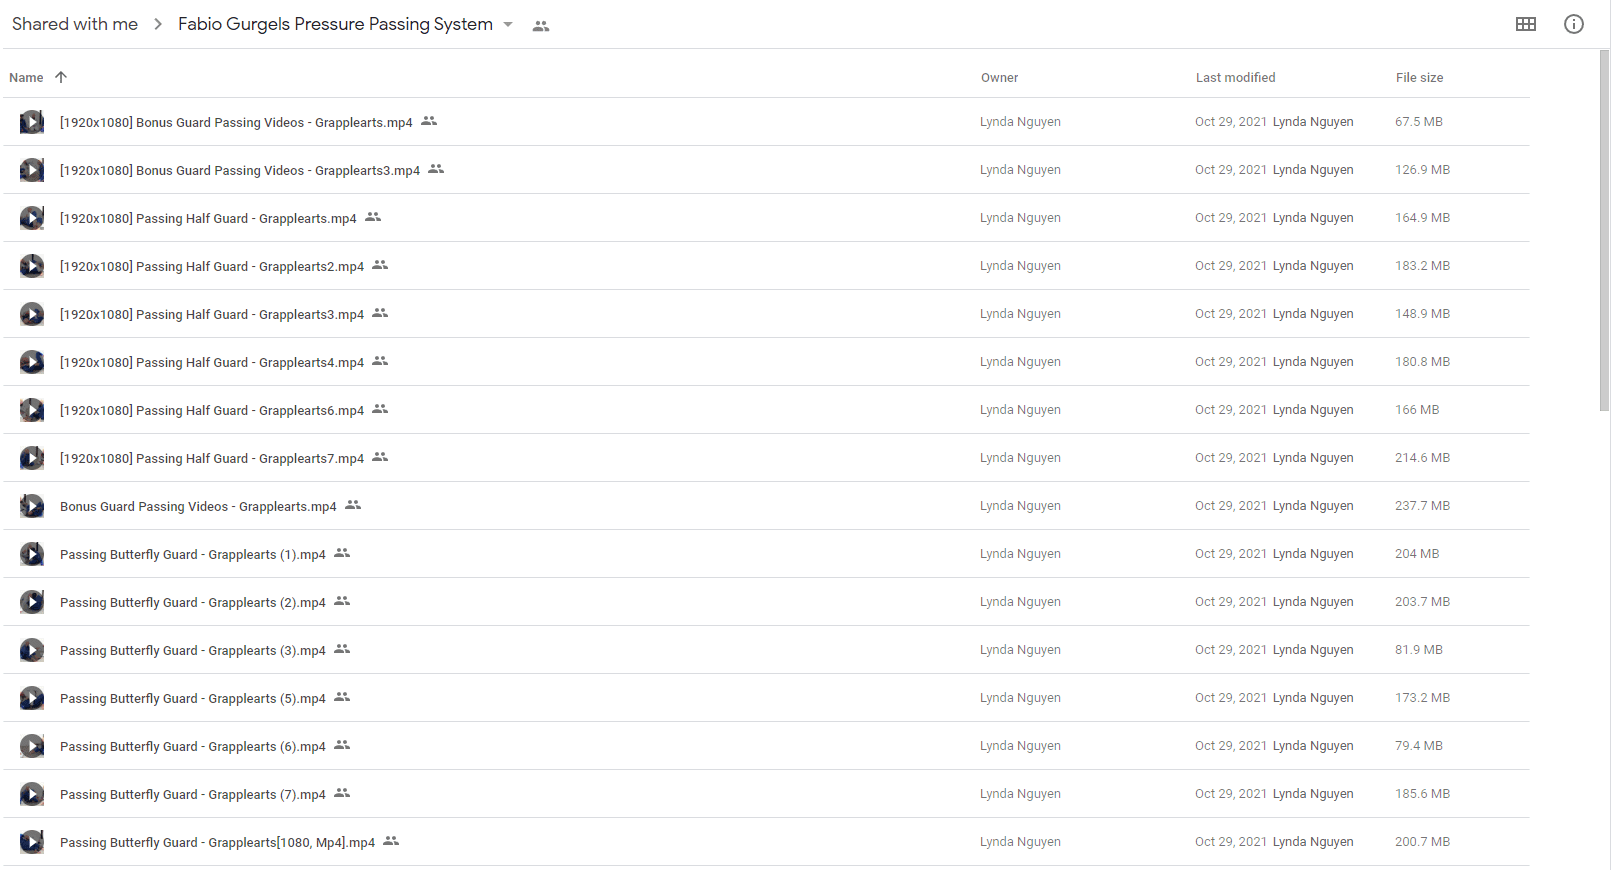Click shared icon next to Grapplearts[1080, Mp4].mp4
1611x870 pixels.
391,841
